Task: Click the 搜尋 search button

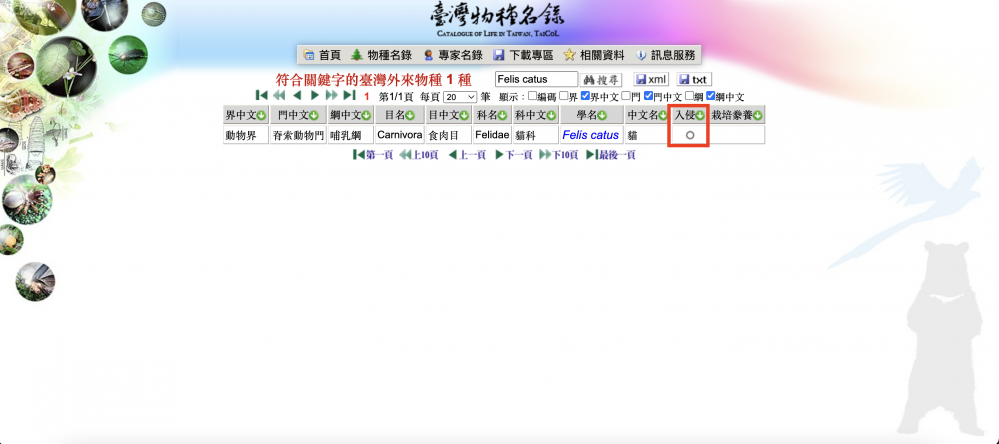Action: (601, 80)
